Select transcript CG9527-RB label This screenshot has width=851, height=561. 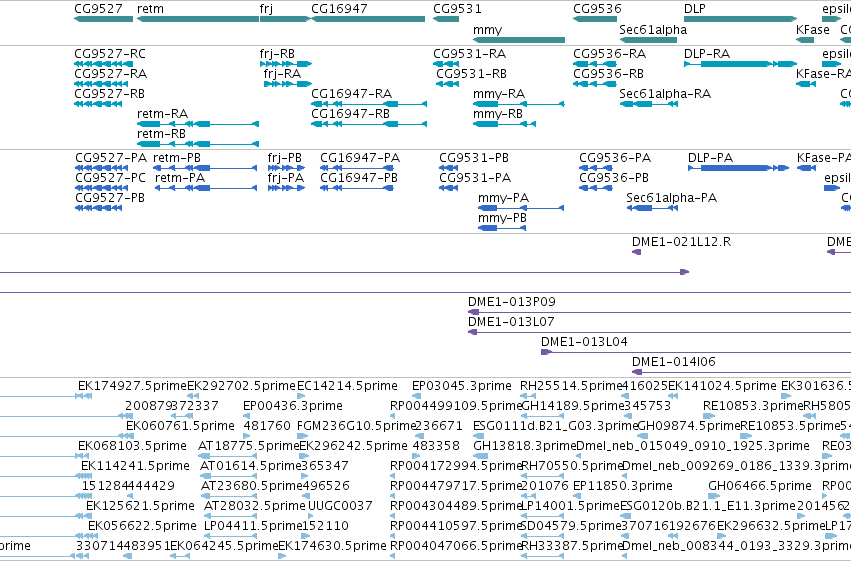point(110,94)
